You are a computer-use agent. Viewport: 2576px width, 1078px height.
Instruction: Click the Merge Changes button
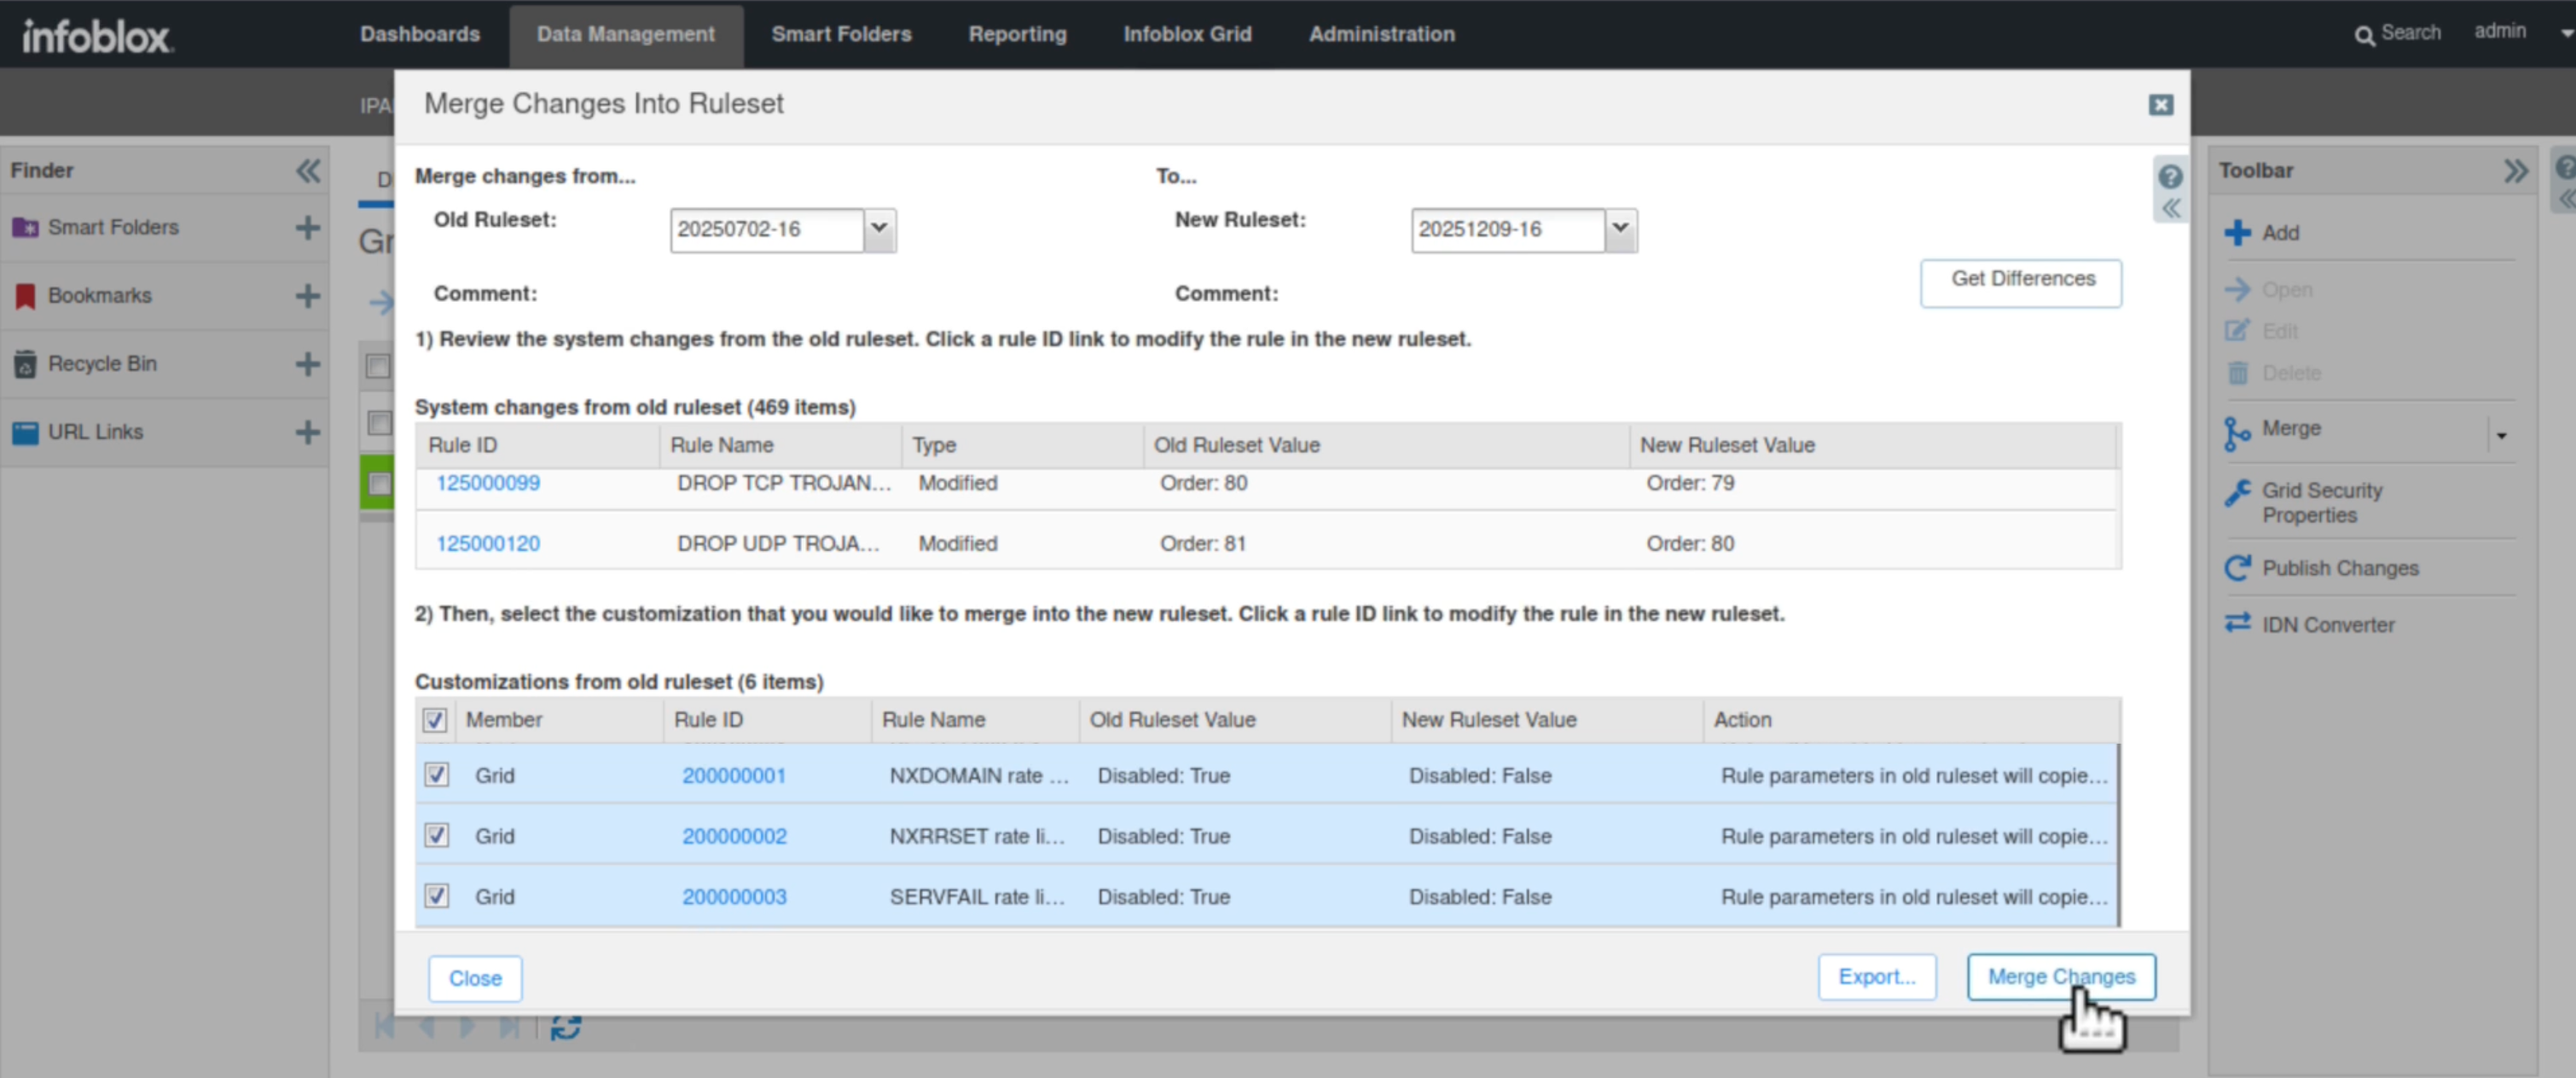tap(2061, 977)
